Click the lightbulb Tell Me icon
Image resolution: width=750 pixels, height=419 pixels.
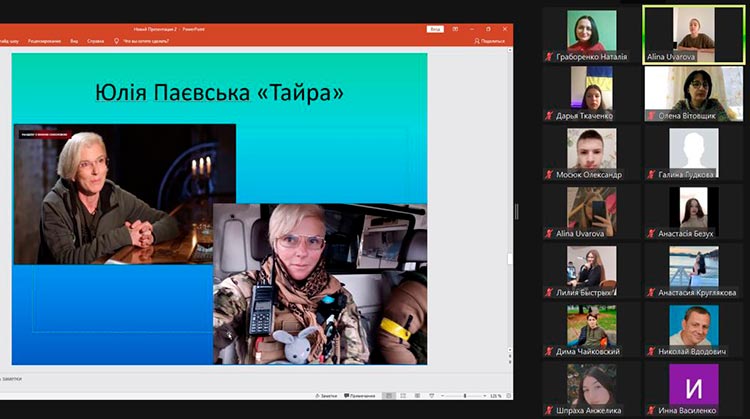coord(116,41)
